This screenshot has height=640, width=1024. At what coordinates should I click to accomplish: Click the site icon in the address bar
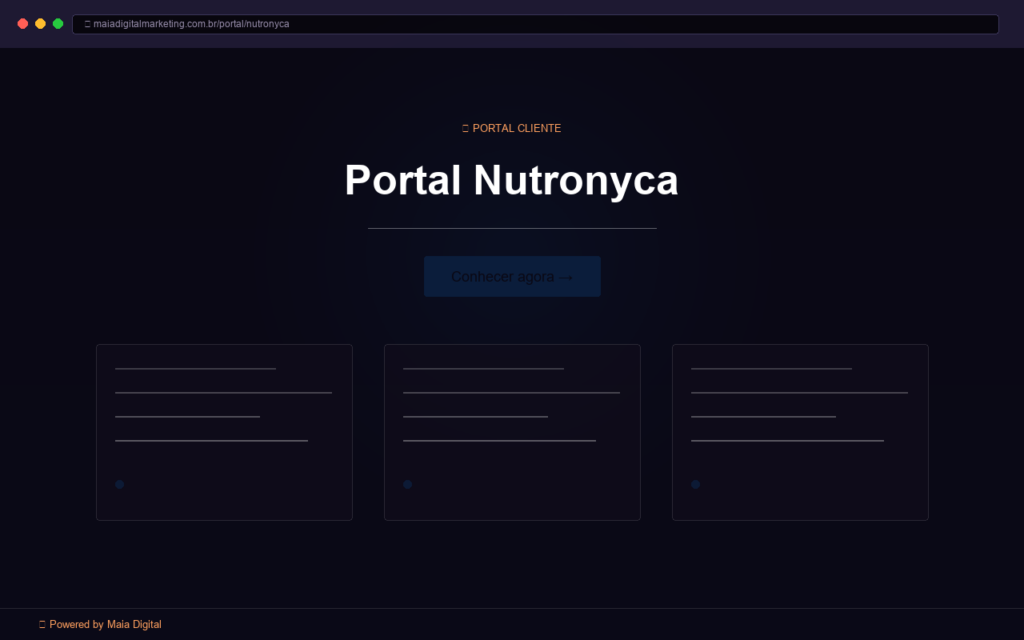[x=87, y=24]
